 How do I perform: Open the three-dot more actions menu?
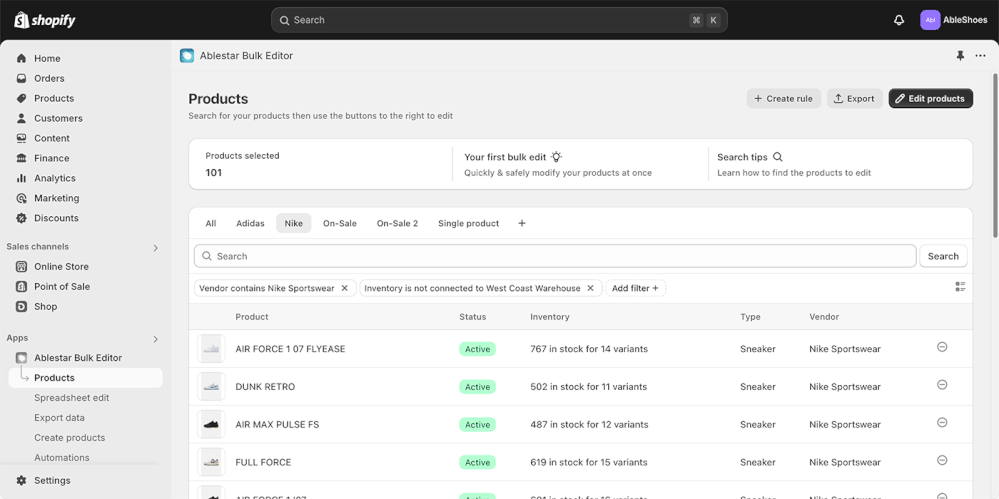point(981,56)
